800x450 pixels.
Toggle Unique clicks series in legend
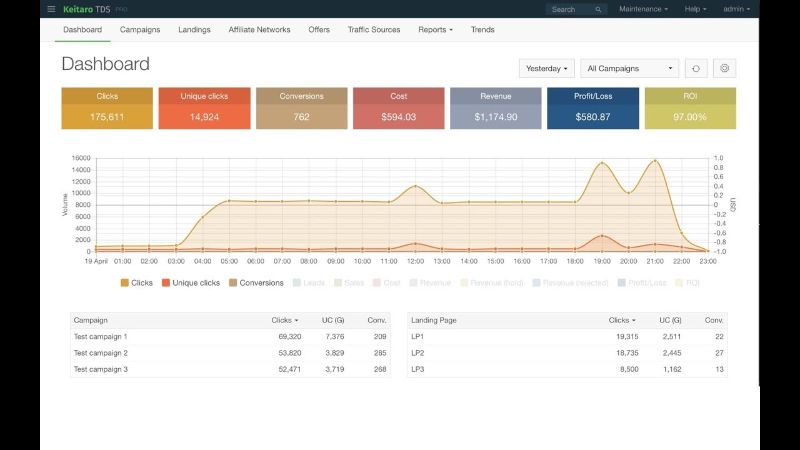pos(190,283)
